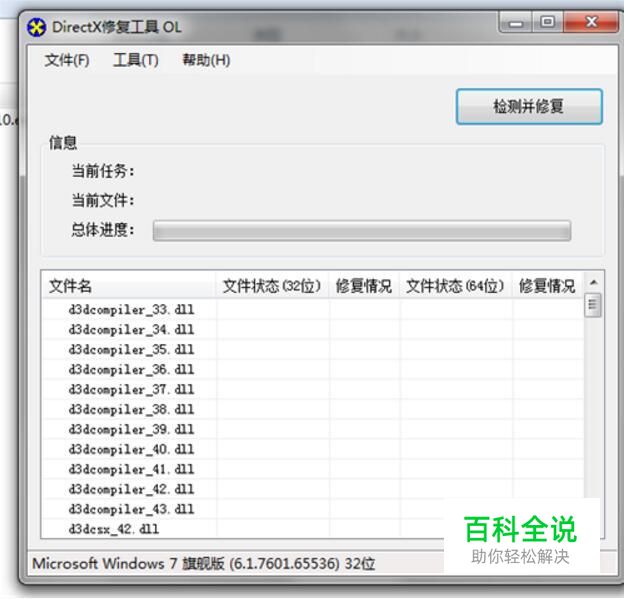Click the file list scrollbar thumb

pos(593,304)
